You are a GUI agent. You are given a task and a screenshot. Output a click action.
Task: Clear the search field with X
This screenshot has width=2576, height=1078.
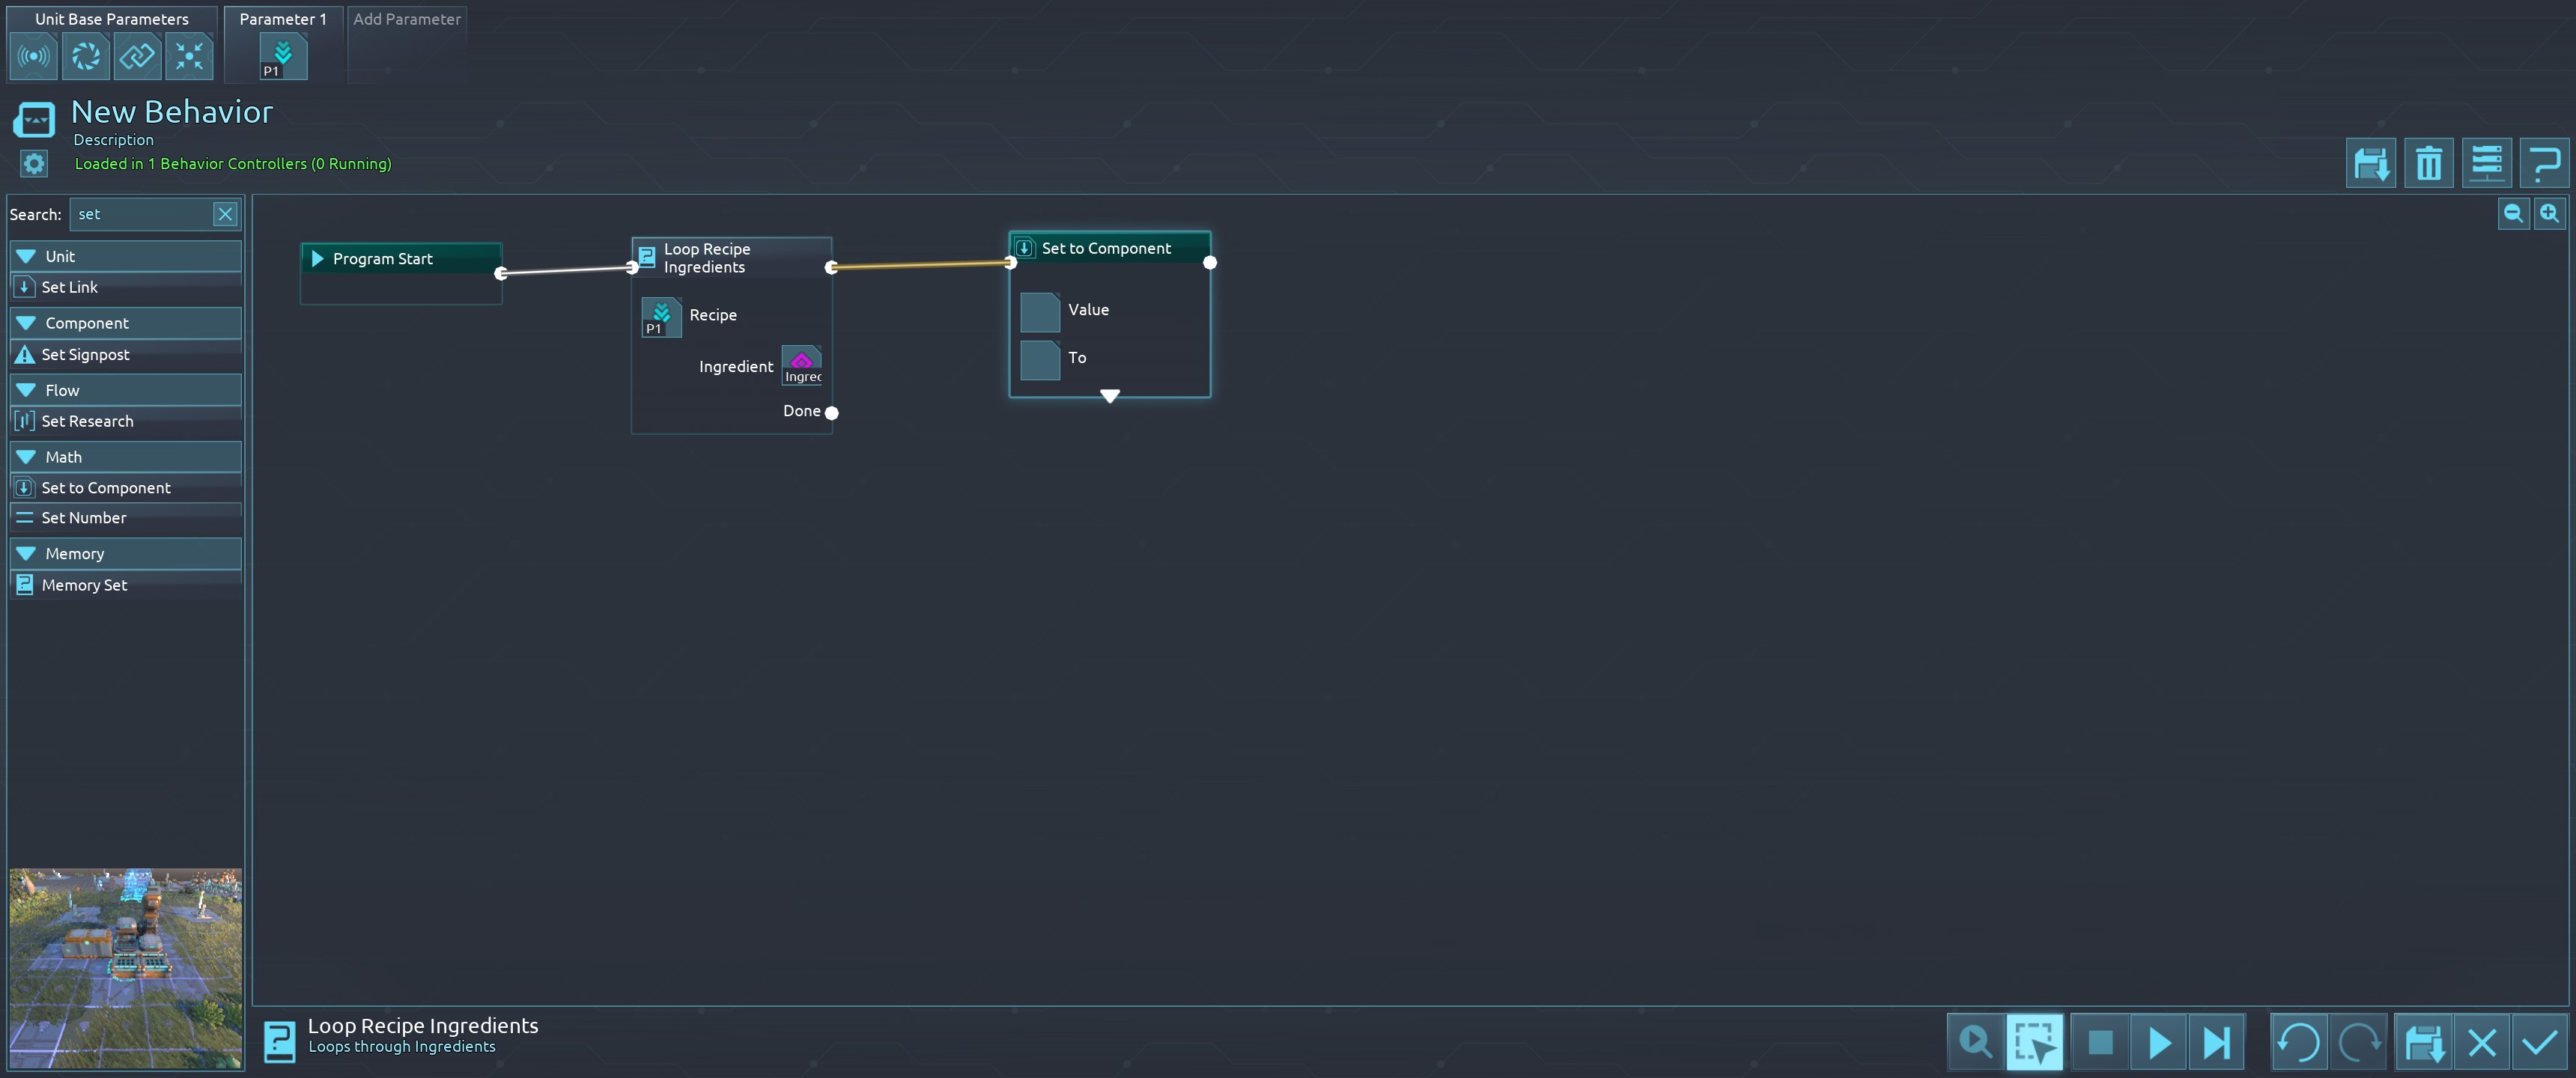[225, 214]
